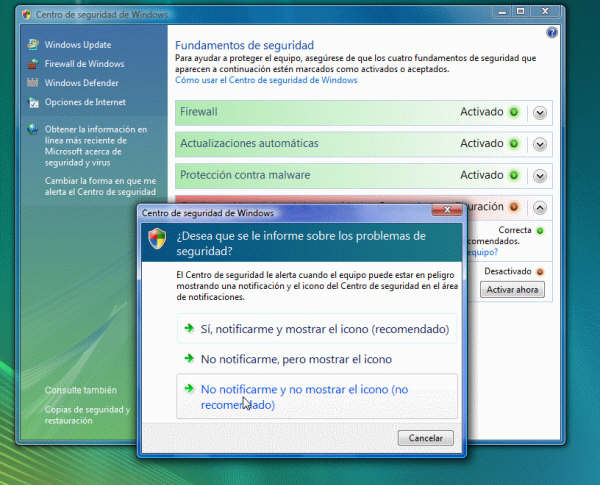Click Protección contra malware green status indicator
The width and height of the screenshot is (600, 485).
(x=514, y=175)
